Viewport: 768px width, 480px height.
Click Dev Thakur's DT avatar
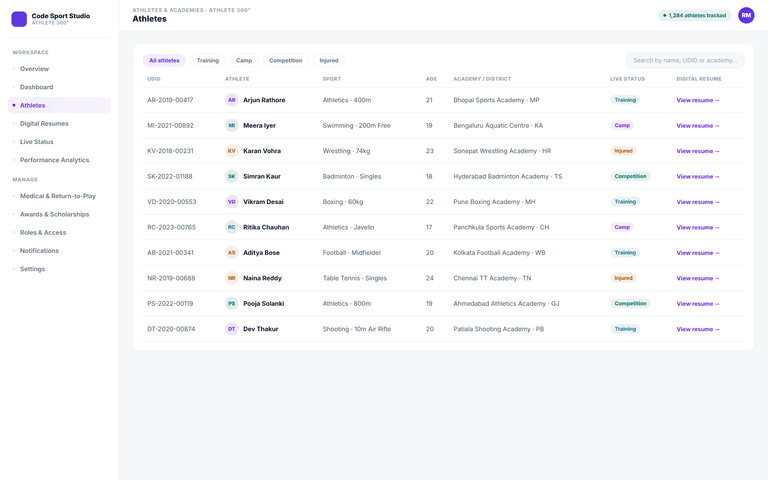point(232,329)
